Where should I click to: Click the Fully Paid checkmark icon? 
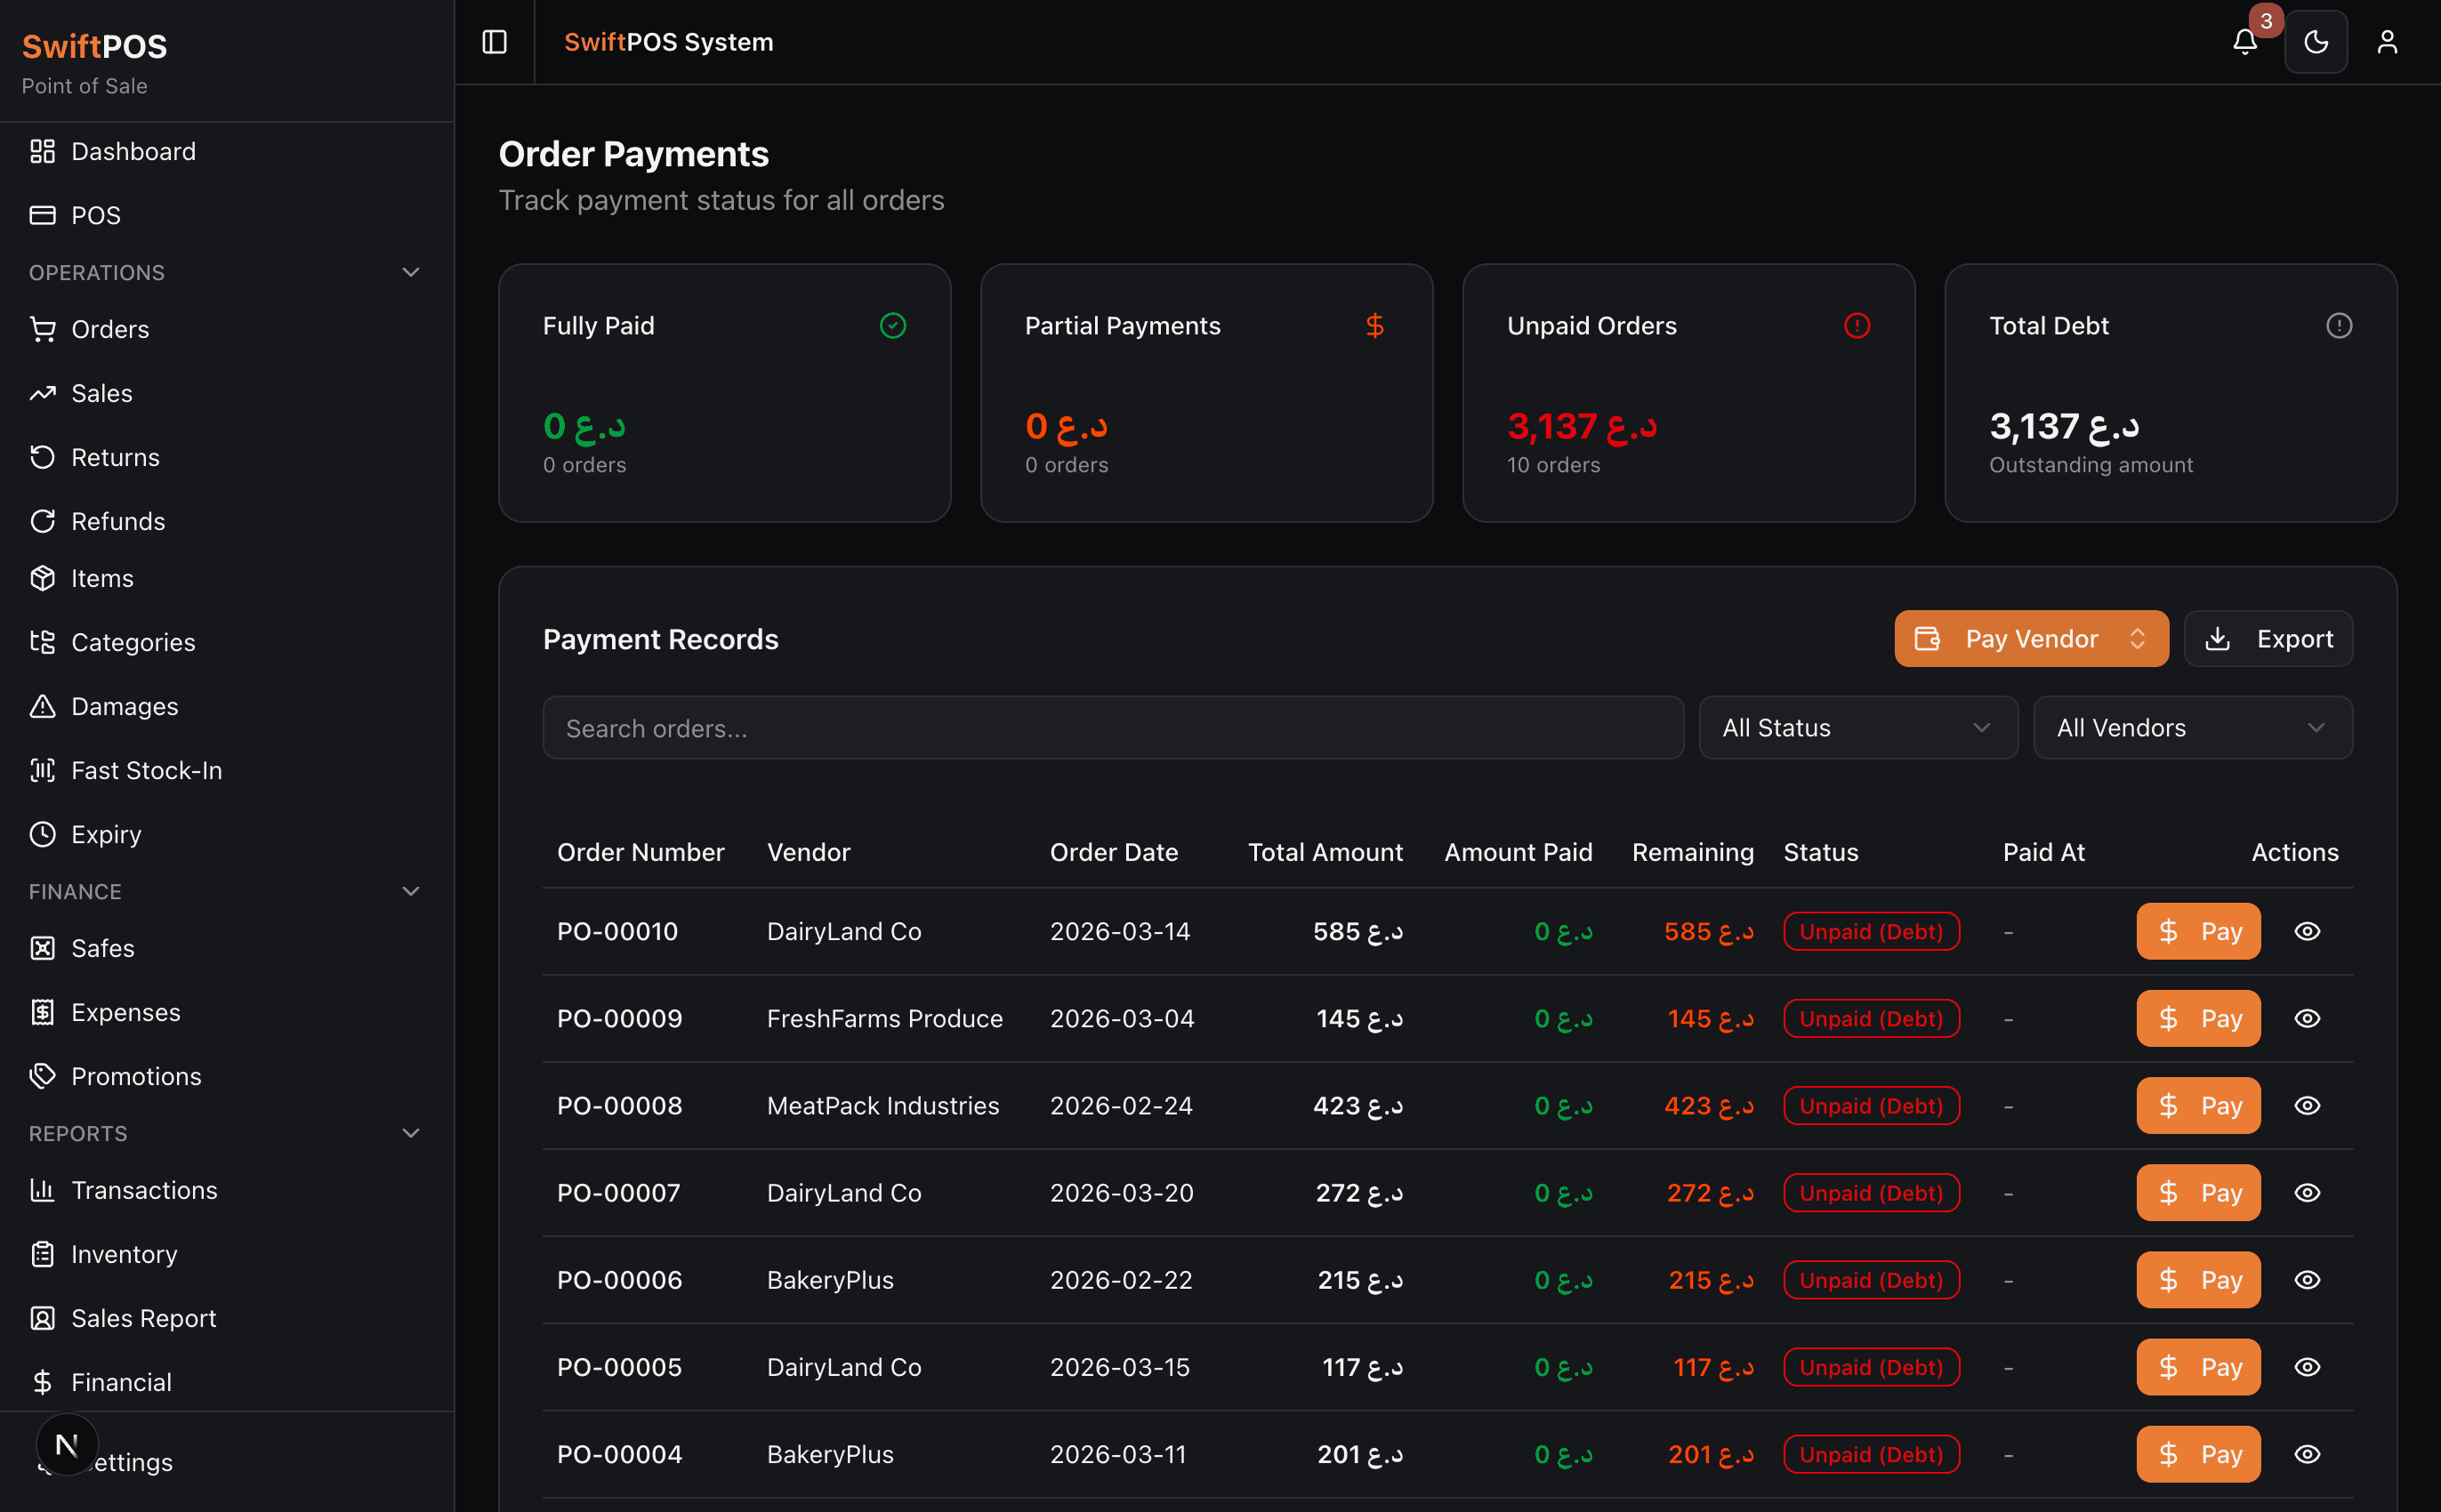[x=892, y=325]
